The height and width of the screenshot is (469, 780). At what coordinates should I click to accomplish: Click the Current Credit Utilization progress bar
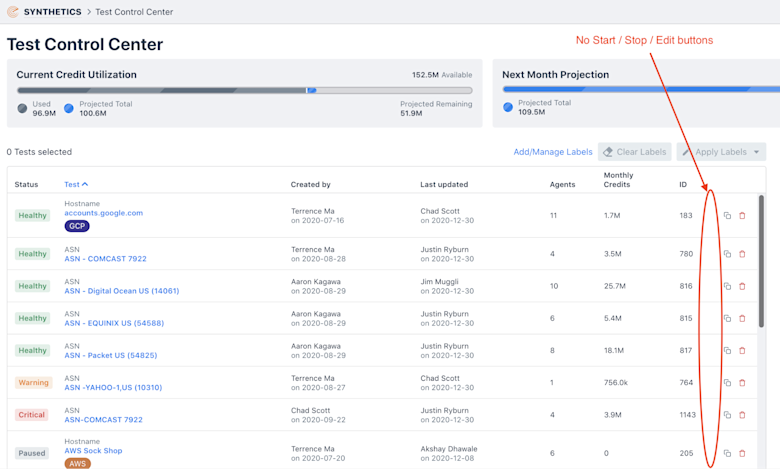coord(244,91)
